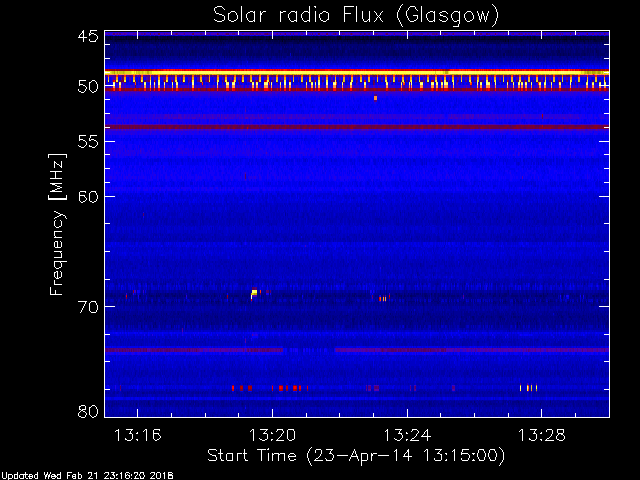Select the "Start Time (23-Apr-14 13:15:00)" label
Image resolution: width=640 pixels, height=480 pixels.
pyautogui.click(x=356, y=456)
